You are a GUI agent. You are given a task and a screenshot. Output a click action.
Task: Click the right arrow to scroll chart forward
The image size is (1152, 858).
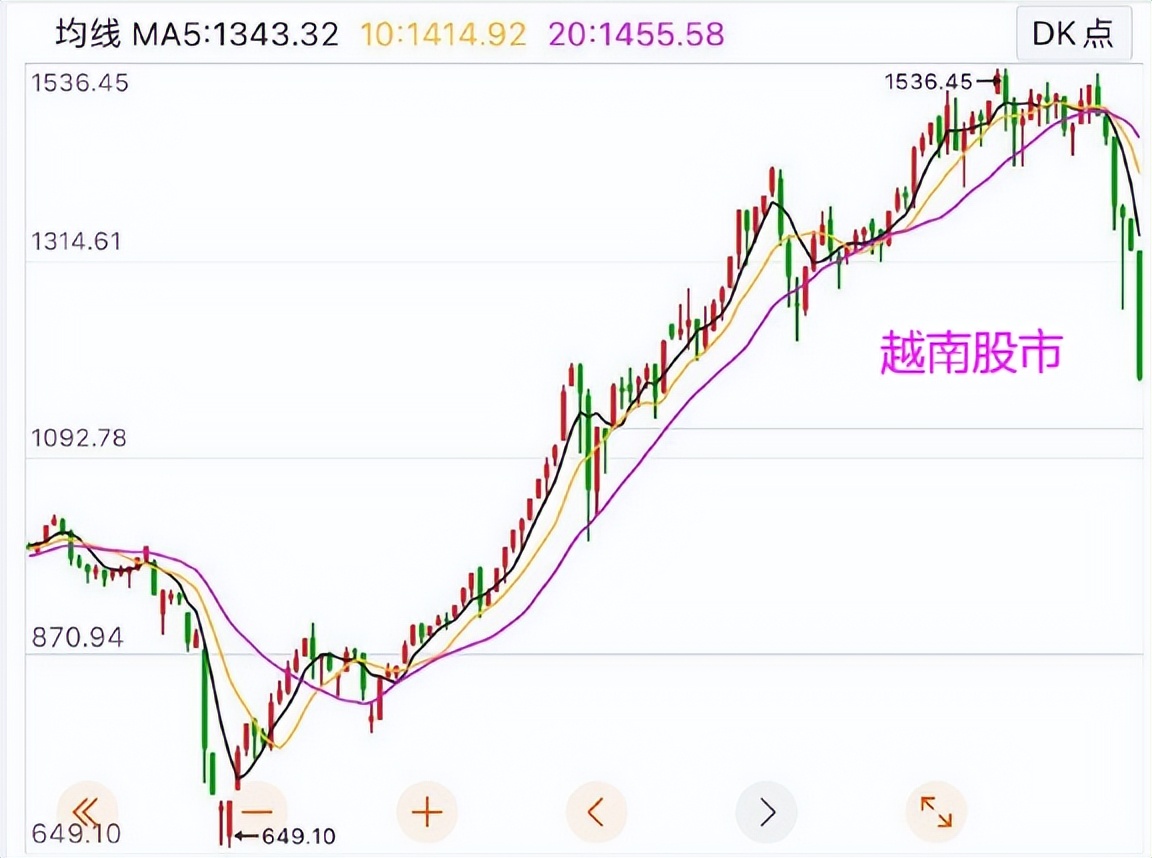(766, 812)
